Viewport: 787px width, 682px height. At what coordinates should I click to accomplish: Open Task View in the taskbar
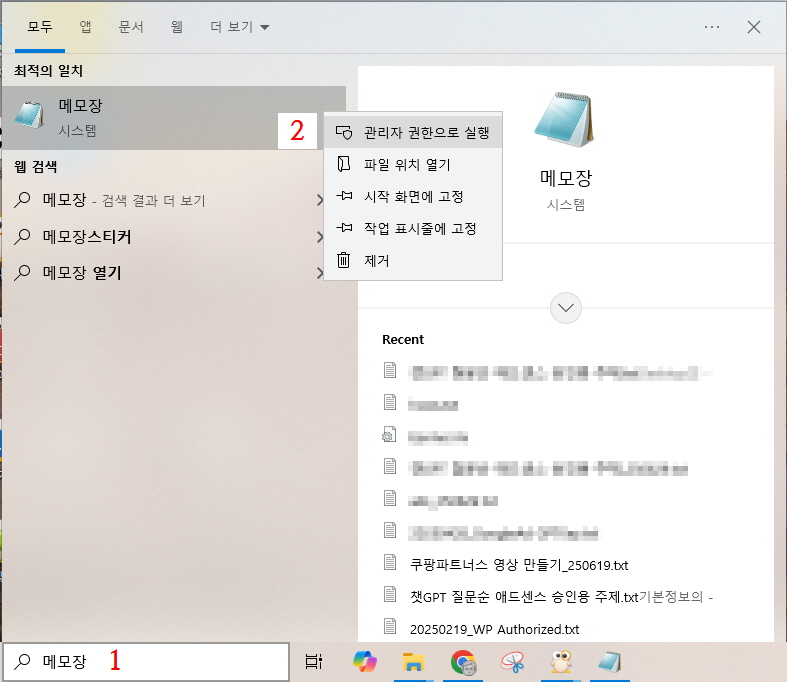click(x=314, y=661)
